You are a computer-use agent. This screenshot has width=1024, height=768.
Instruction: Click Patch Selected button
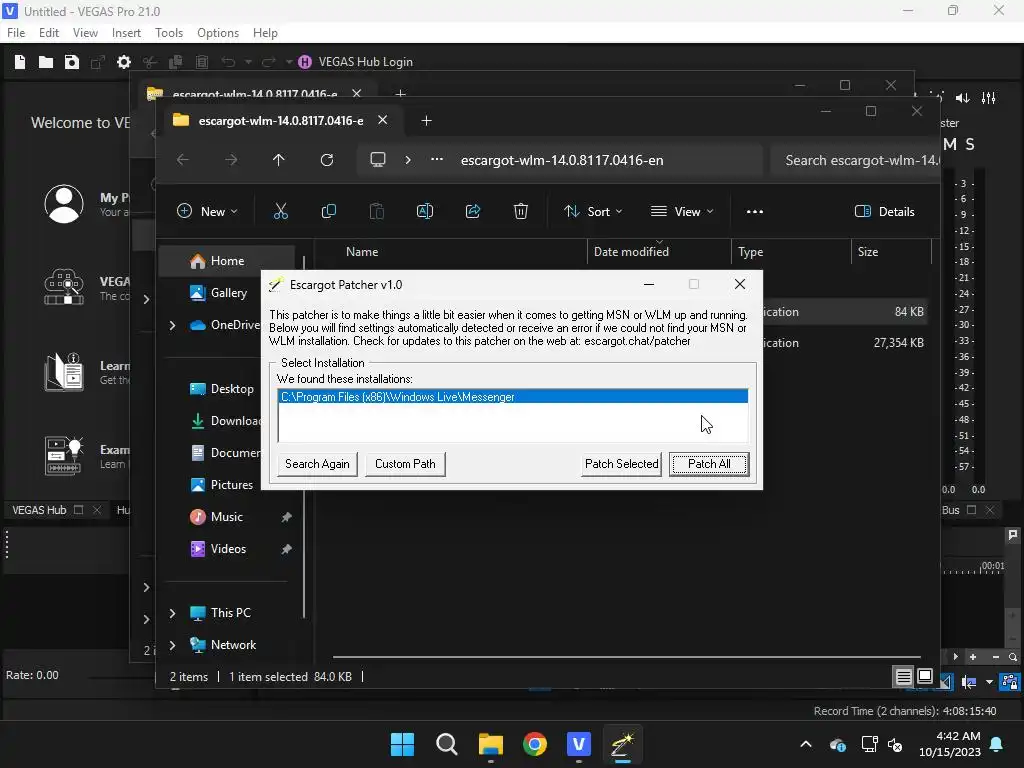tap(621, 464)
